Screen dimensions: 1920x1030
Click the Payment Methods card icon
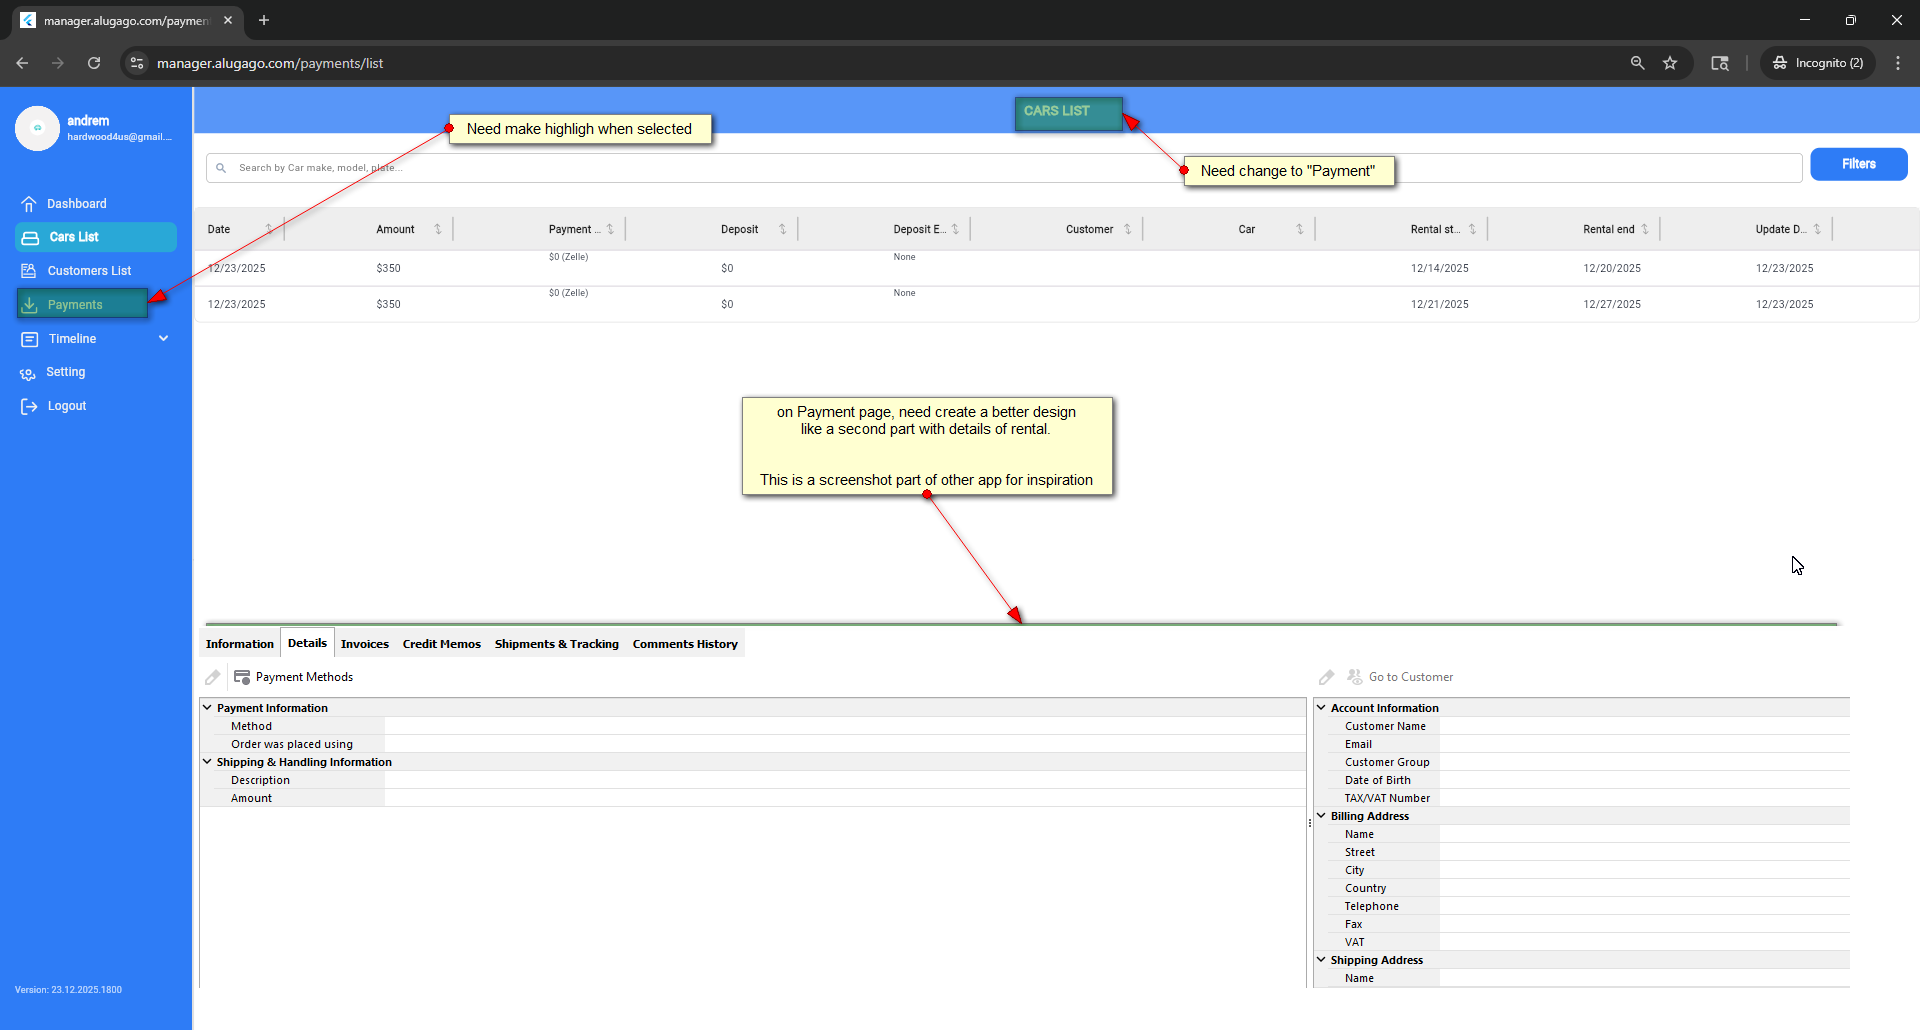pos(242,677)
